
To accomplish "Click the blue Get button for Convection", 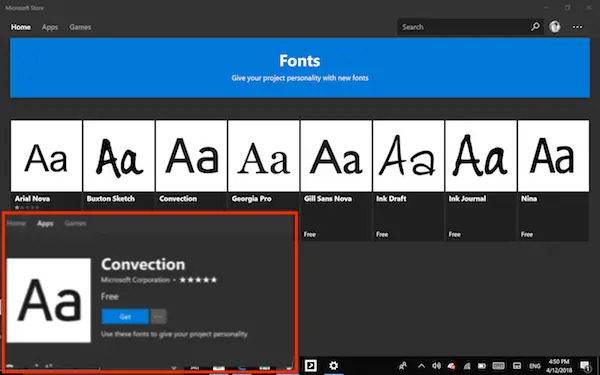I will point(125,316).
